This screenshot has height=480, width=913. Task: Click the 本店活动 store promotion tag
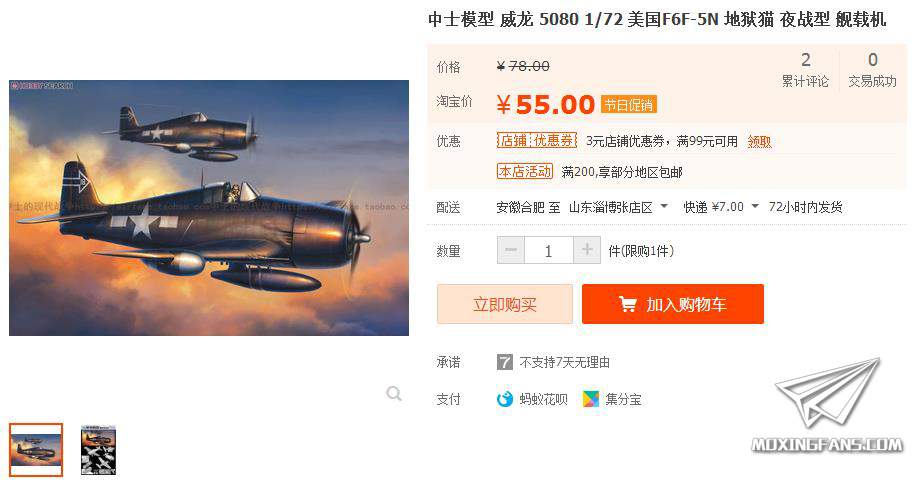pos(525,171)
